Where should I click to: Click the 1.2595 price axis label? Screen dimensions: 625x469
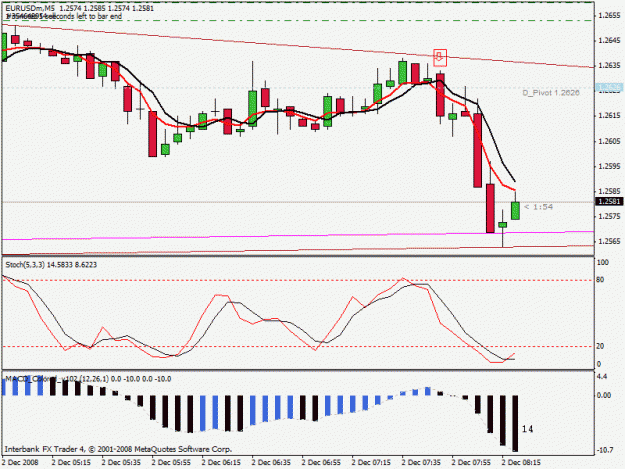pos(610,167)
